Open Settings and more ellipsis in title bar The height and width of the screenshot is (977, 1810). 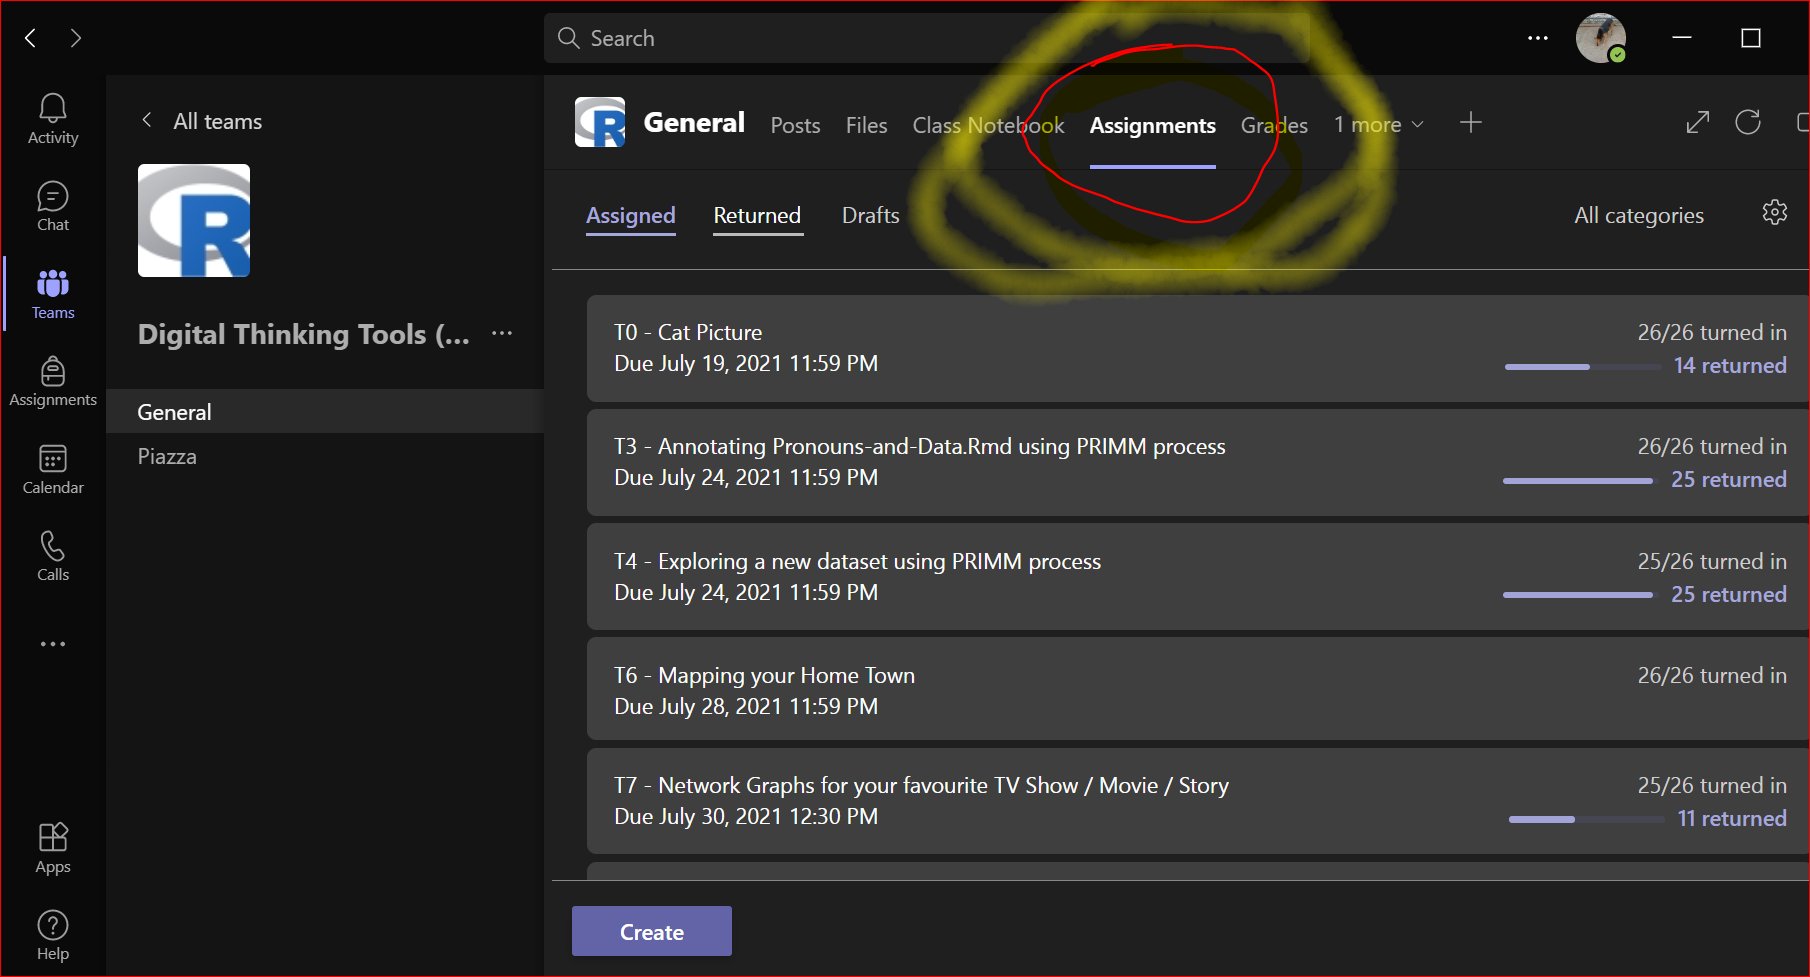click(1538, 38)
